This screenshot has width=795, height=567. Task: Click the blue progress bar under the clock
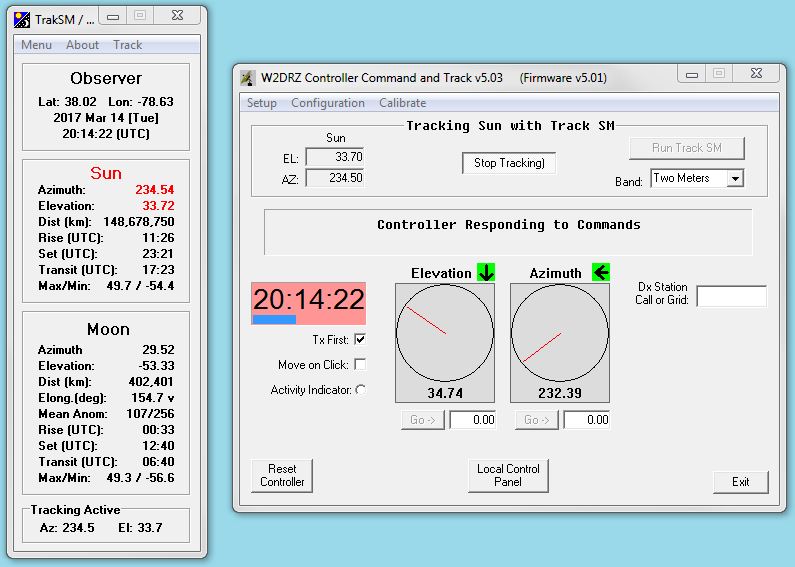click(274, 320)
